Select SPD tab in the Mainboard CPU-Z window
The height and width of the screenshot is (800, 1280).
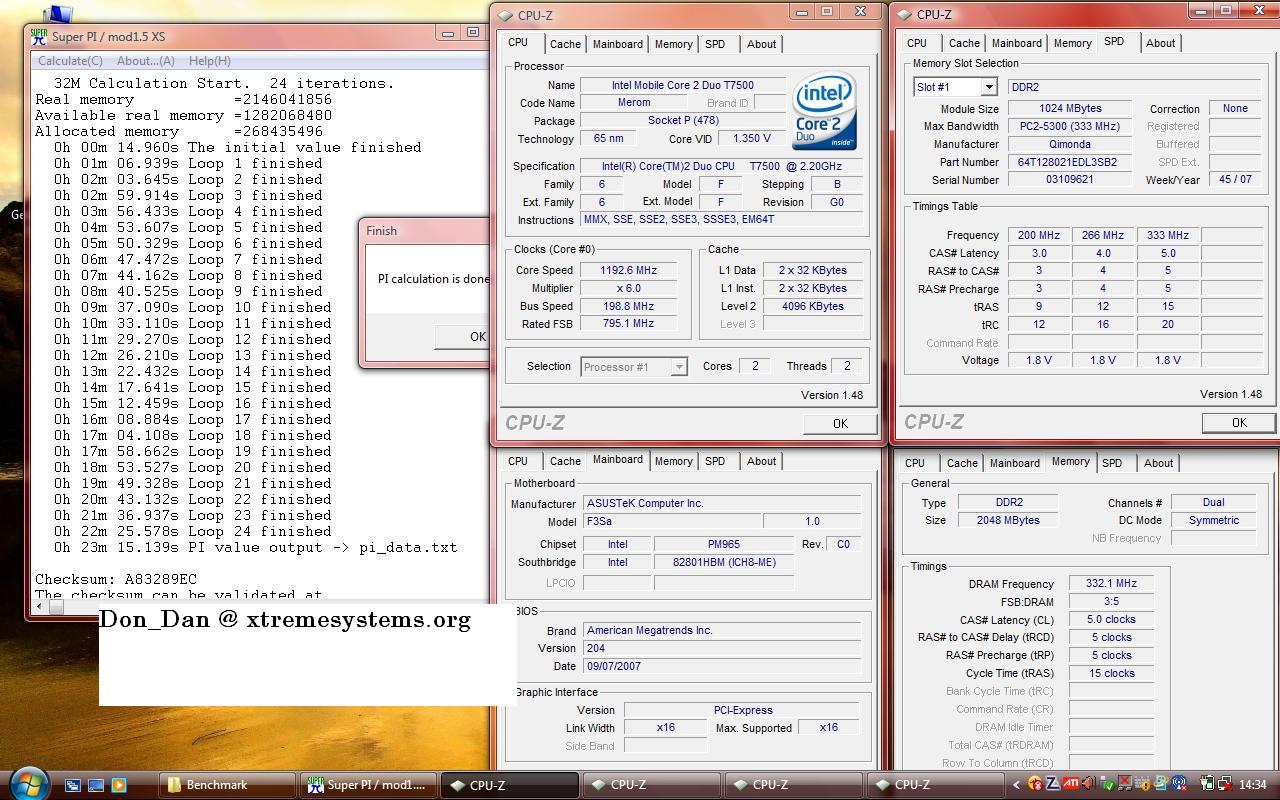click(x=715, y=461)
